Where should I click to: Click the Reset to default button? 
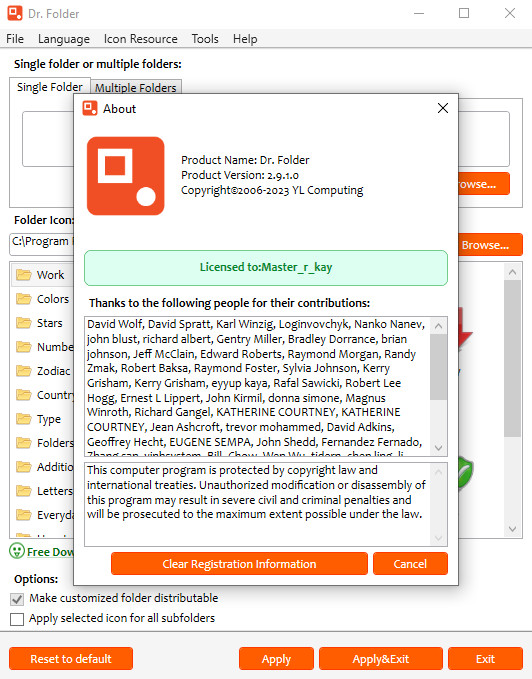(x=71, y=659)
